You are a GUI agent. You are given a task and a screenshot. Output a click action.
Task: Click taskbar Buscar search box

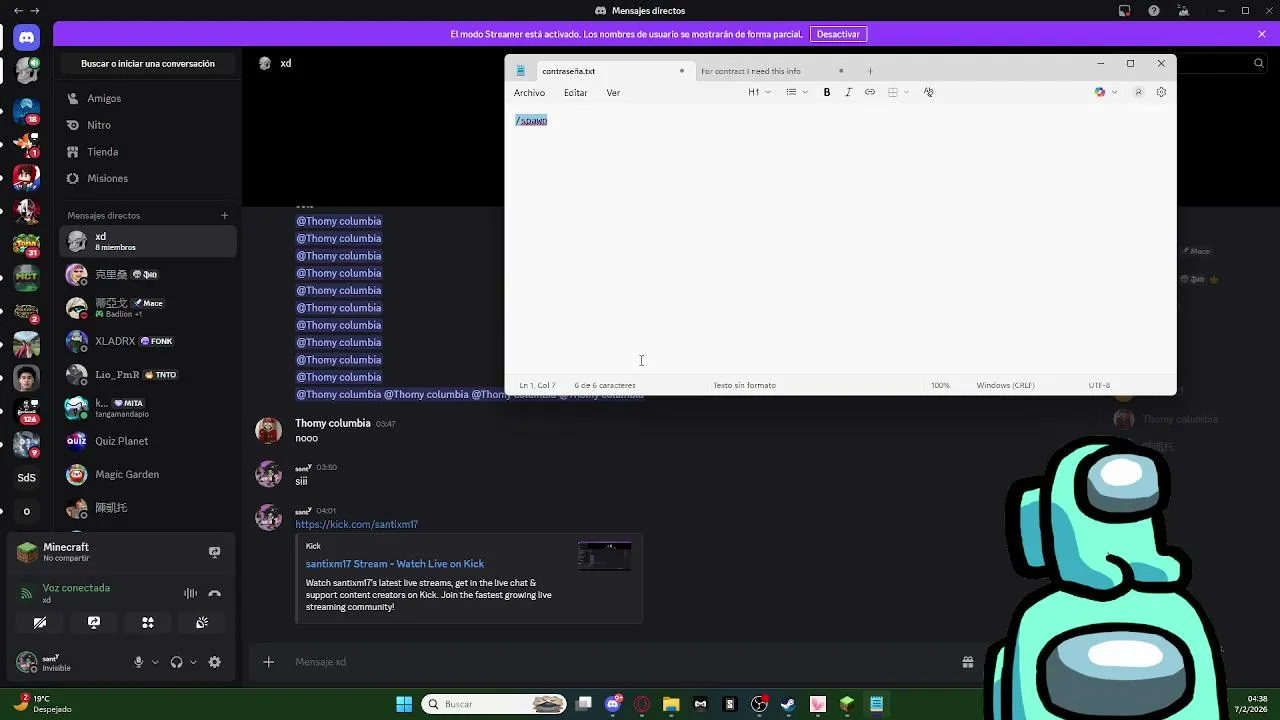495,704
